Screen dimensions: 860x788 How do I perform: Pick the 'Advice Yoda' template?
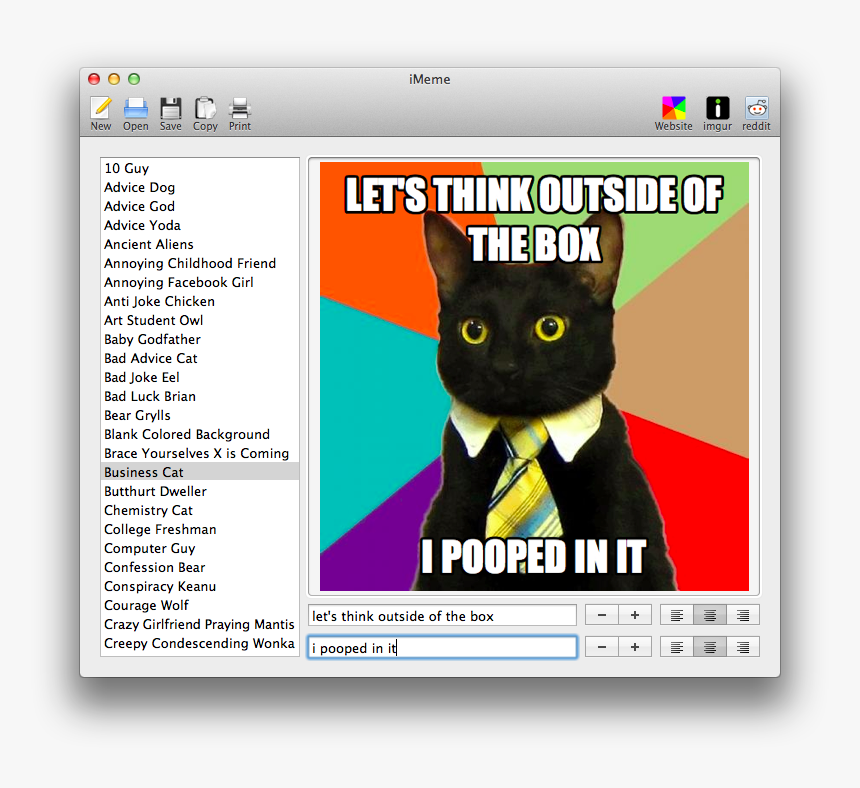200,225
